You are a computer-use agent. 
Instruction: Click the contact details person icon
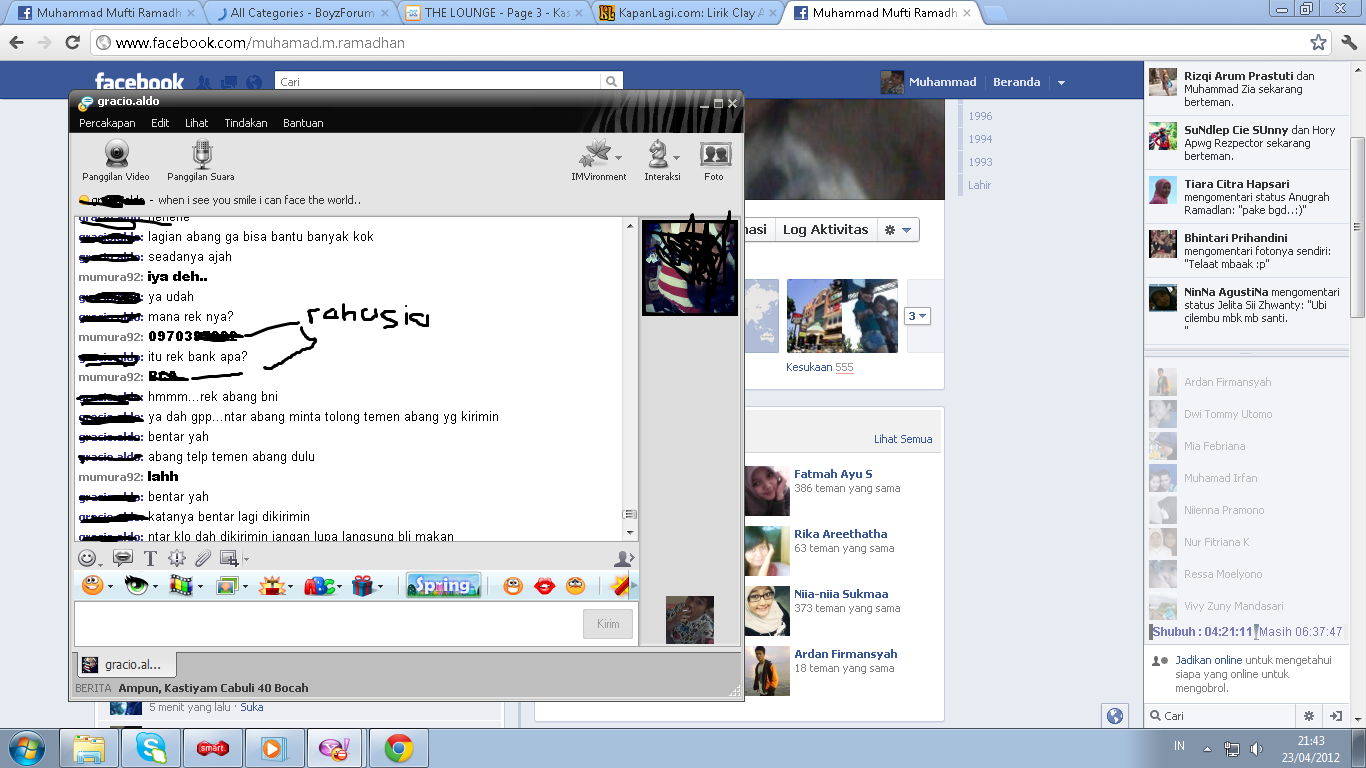tap(624, 558)
